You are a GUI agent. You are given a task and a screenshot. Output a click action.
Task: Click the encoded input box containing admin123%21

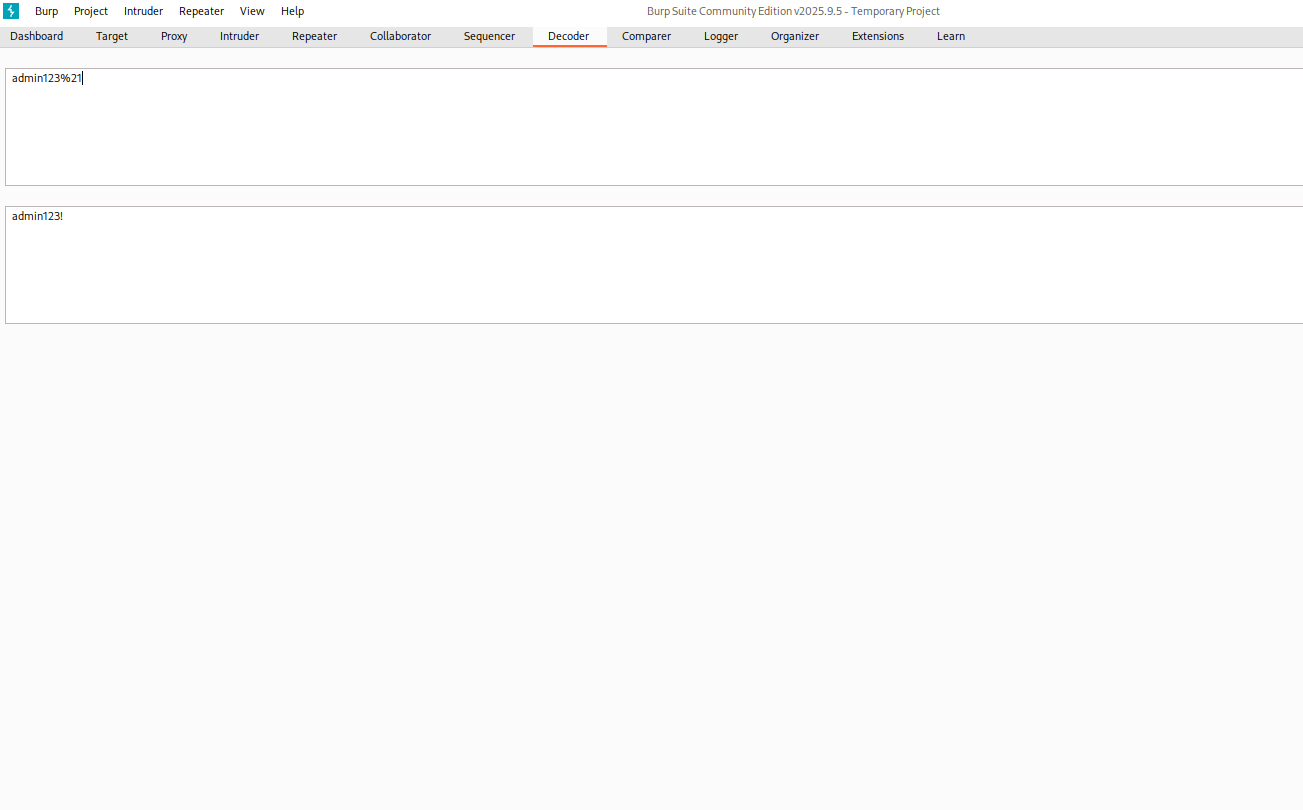coord(650,127)
